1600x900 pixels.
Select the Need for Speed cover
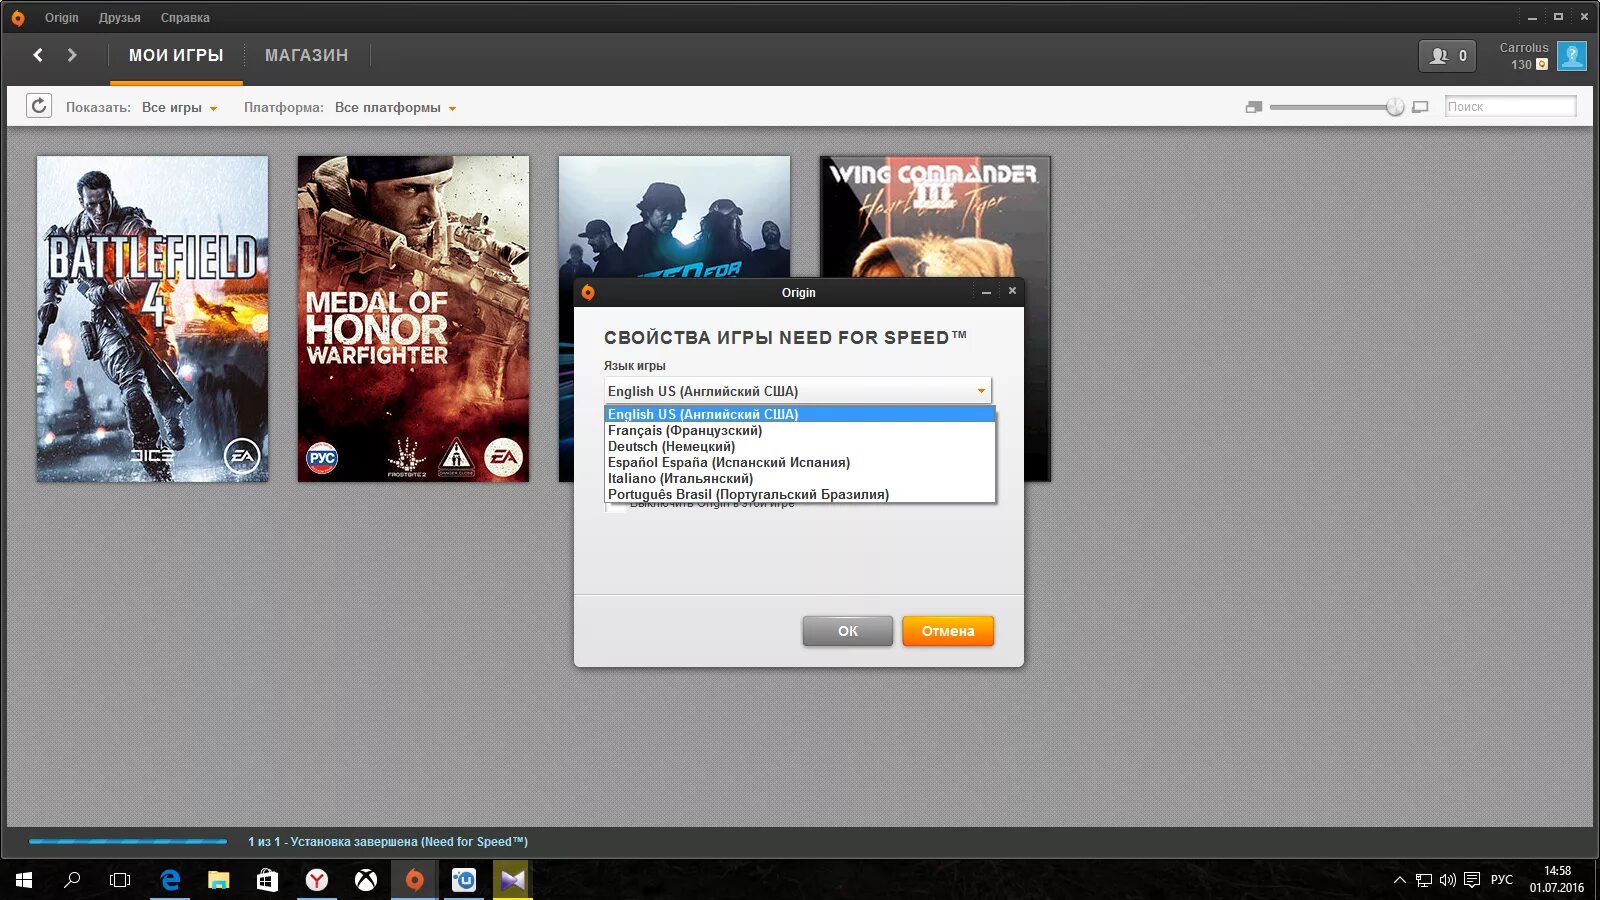(674, 216)
